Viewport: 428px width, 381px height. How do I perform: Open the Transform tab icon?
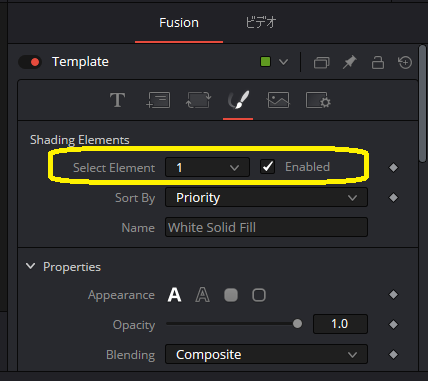[198, 100]
